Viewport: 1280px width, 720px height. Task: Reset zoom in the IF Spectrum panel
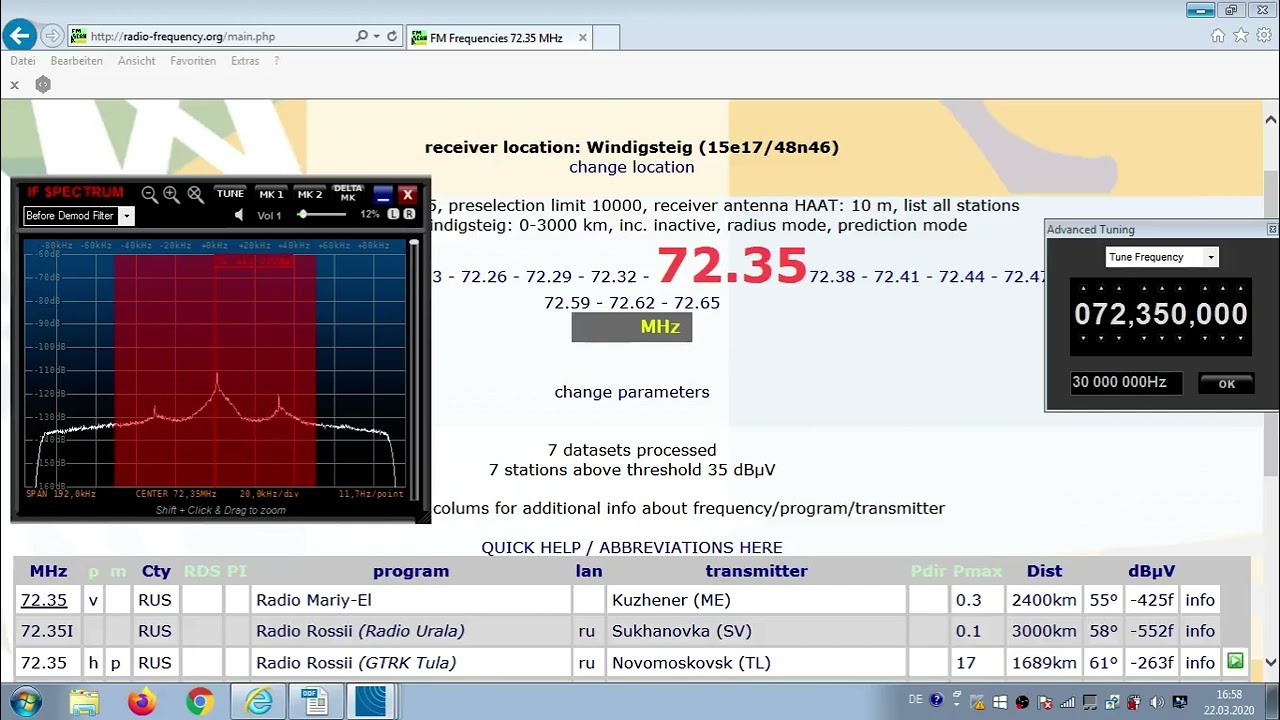[x=195, y=194]
